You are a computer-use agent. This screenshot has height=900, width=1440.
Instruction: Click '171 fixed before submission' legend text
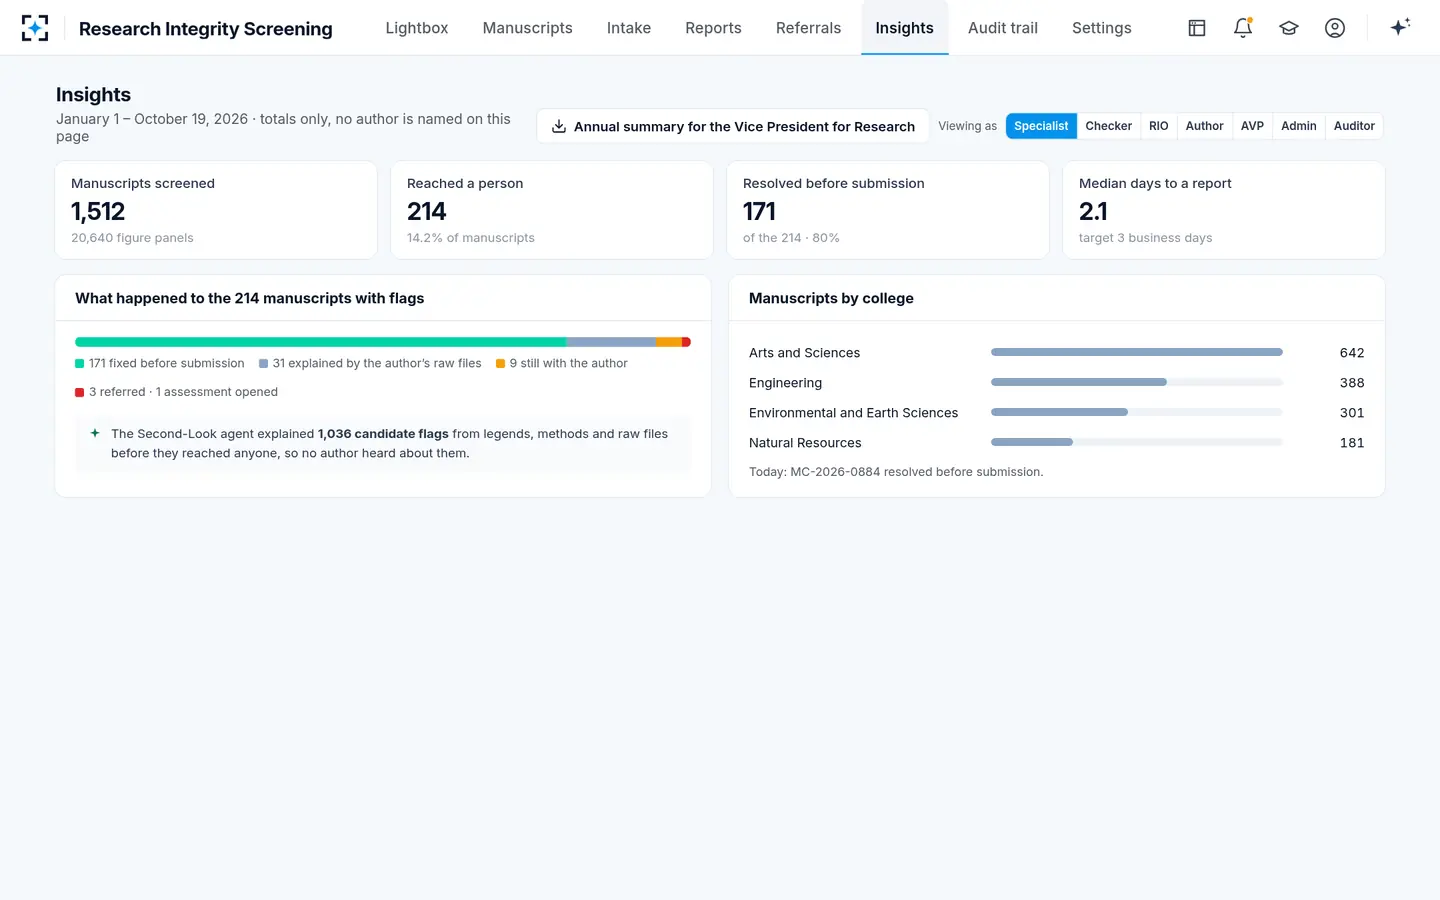pos(167,363)
